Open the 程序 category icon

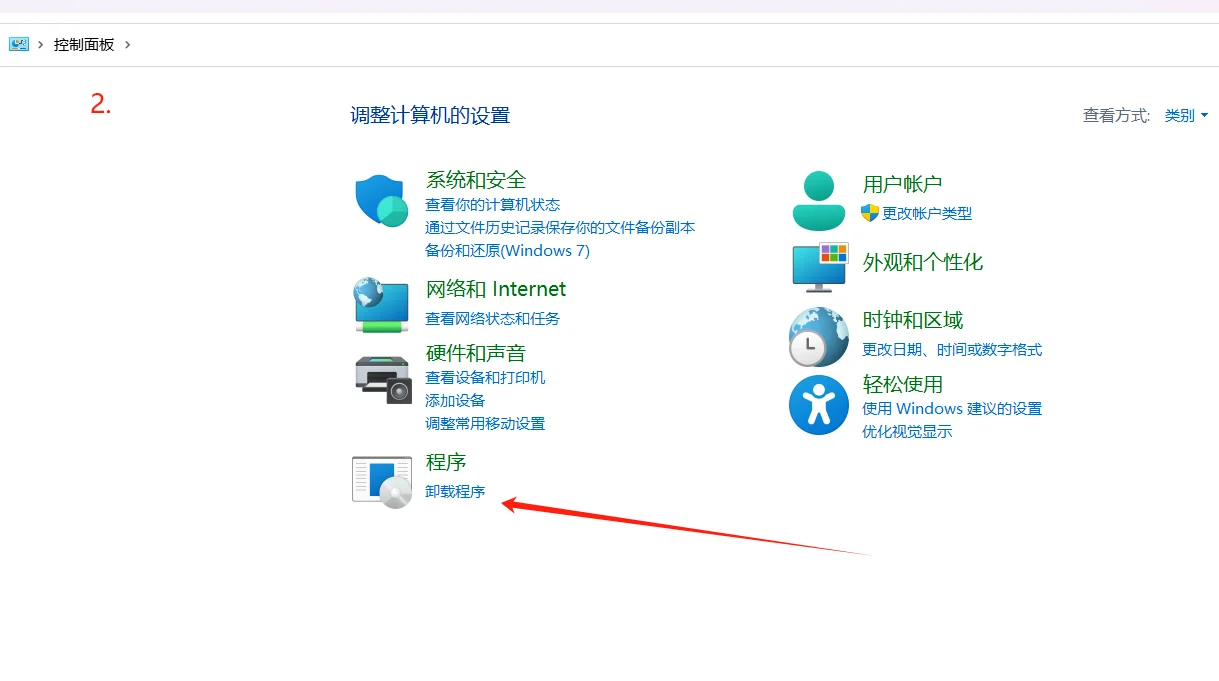(x=381, y=480)
